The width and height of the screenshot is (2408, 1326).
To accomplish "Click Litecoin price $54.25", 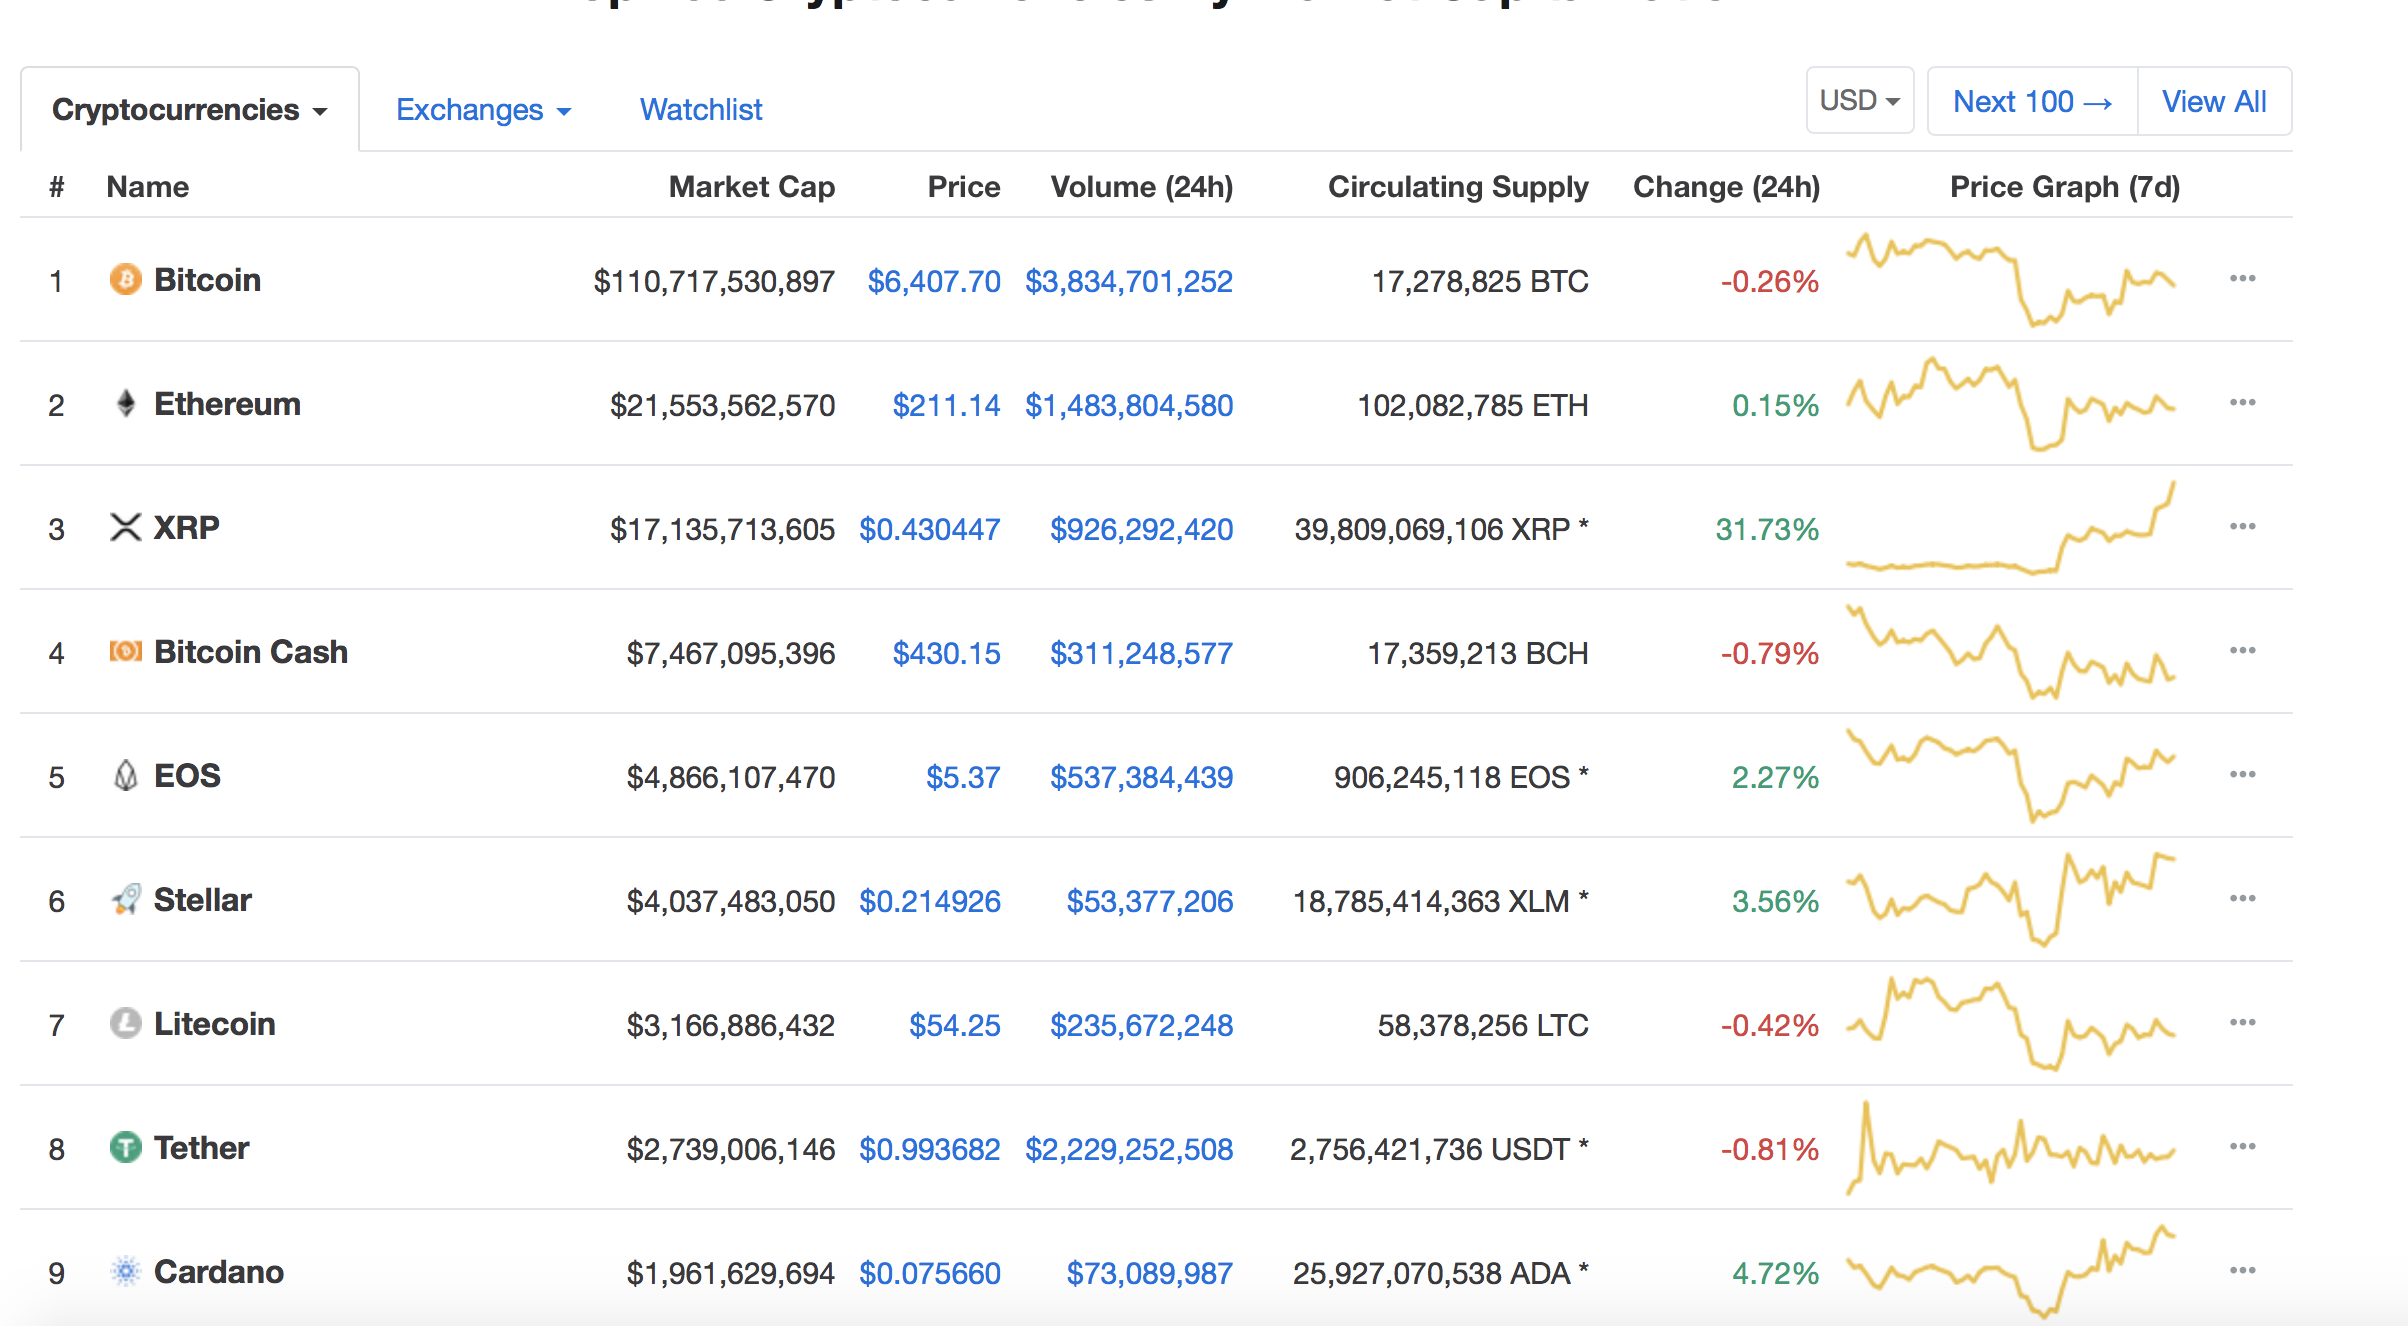I will tap(955, 1025).
